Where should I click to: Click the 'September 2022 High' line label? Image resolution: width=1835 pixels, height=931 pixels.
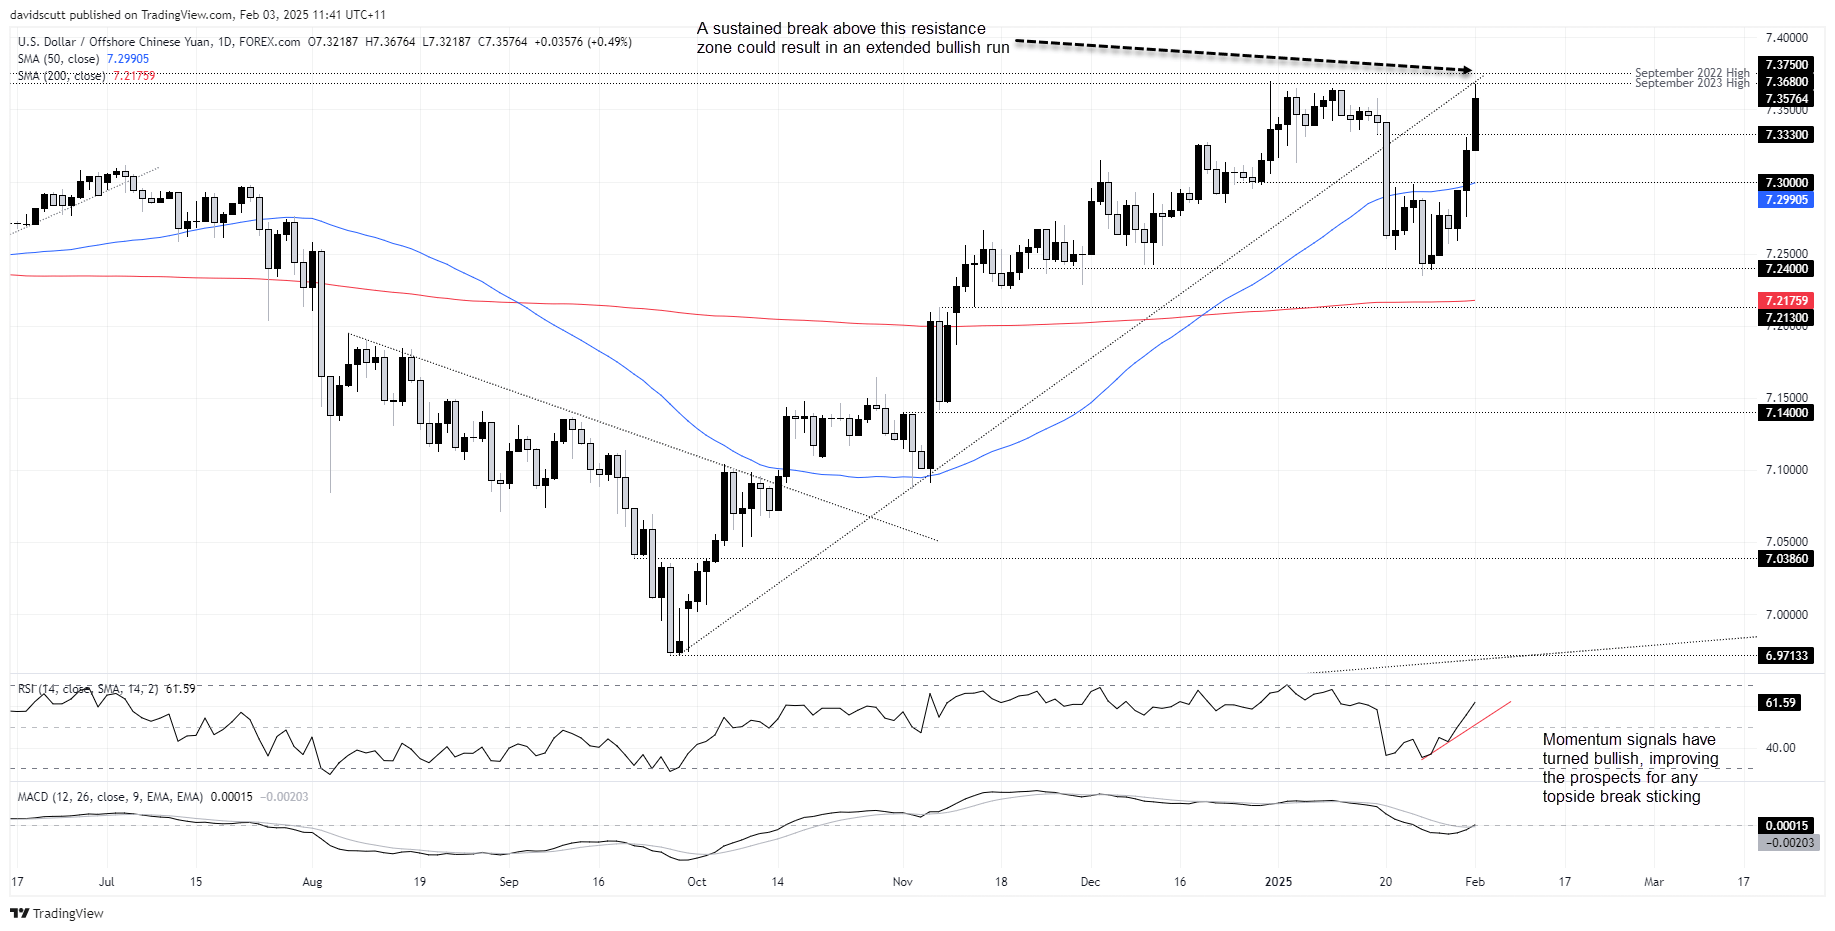coord(1692,73)
